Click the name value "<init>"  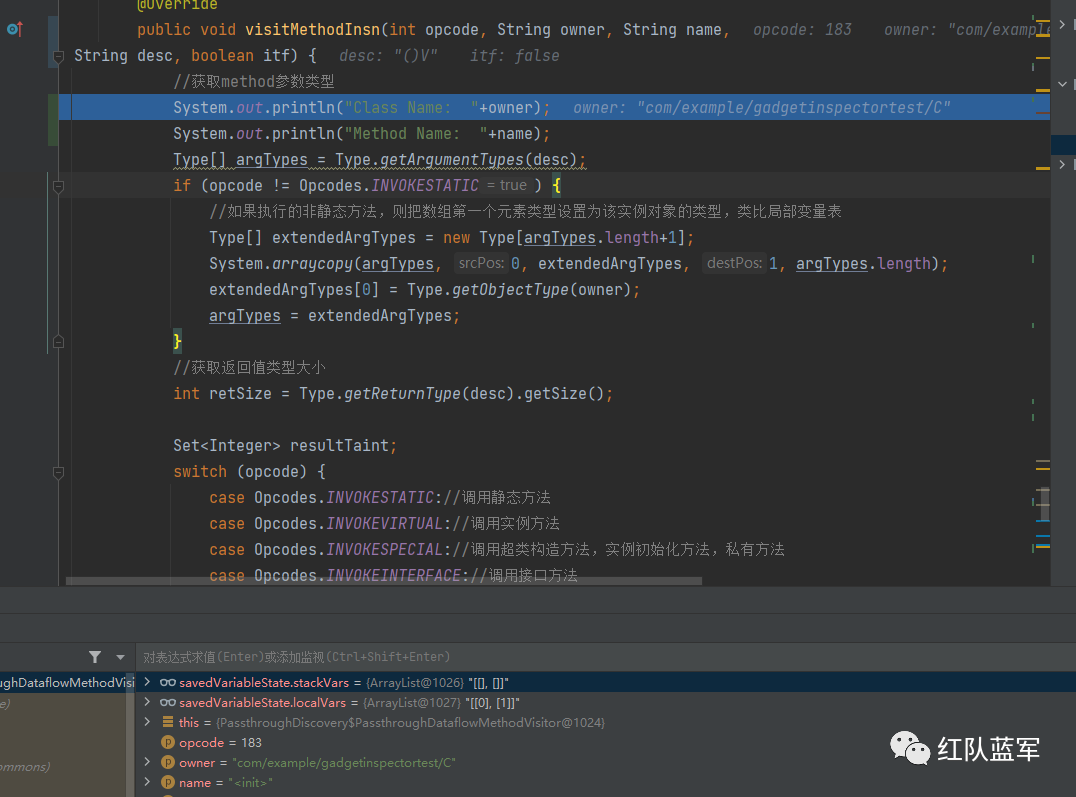tap(250, 783)
